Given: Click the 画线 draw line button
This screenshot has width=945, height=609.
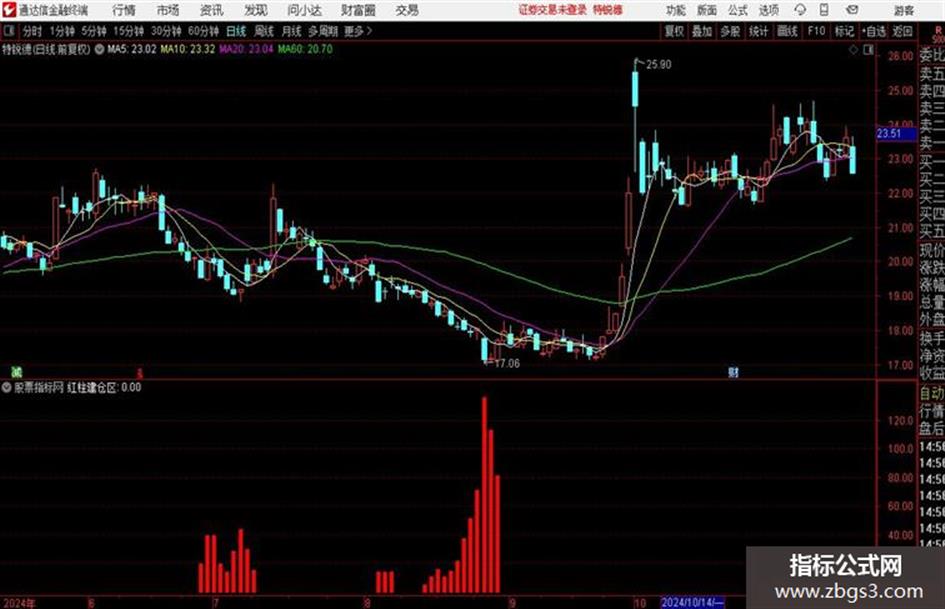Looking at the screenshot, I should pyautogui.click(x=787, y=31).
